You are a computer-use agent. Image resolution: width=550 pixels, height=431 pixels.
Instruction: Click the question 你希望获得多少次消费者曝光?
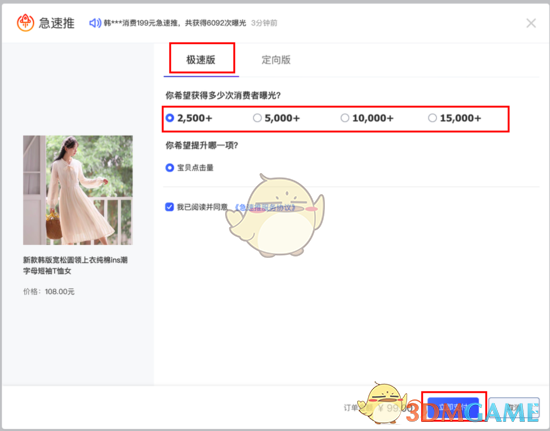[x=223, y=95]
